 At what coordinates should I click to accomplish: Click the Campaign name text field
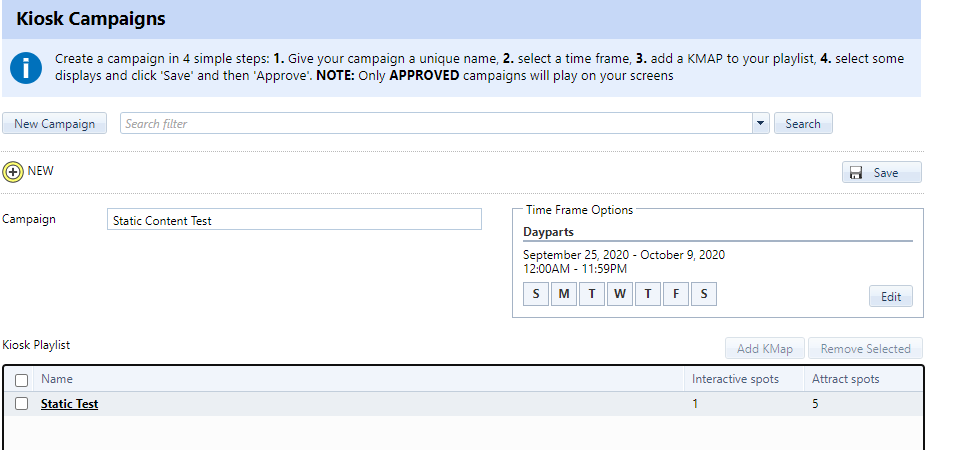point(294,220)
